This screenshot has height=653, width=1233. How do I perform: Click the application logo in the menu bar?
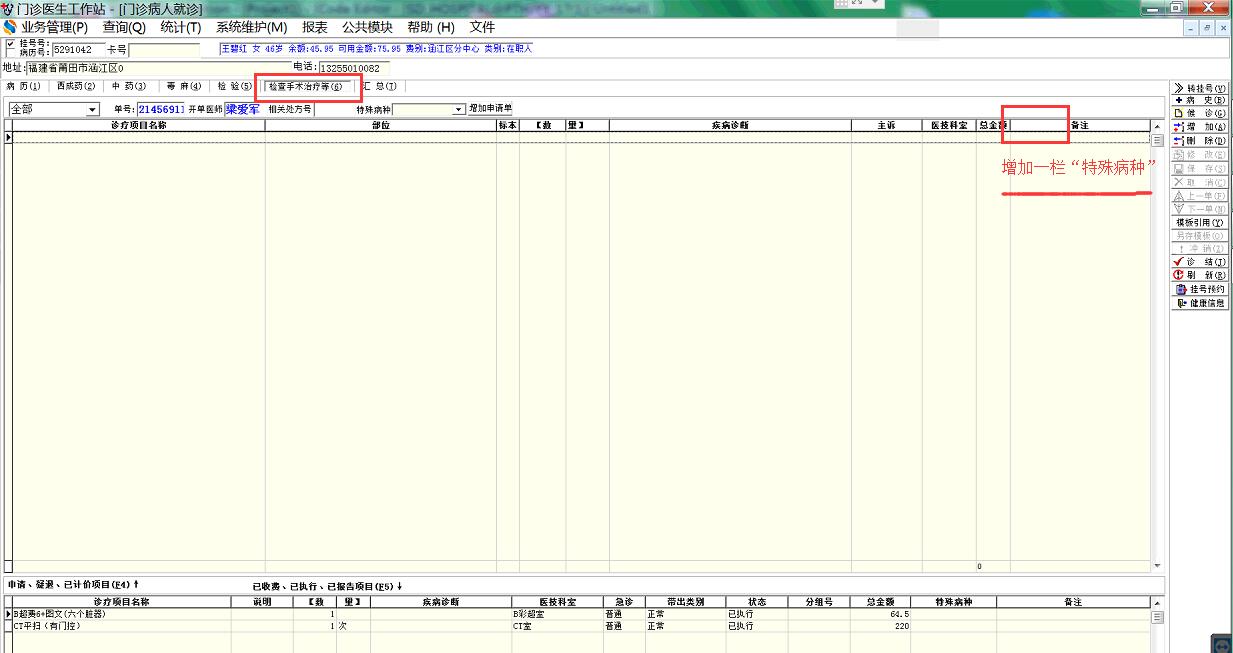point(10,27)
